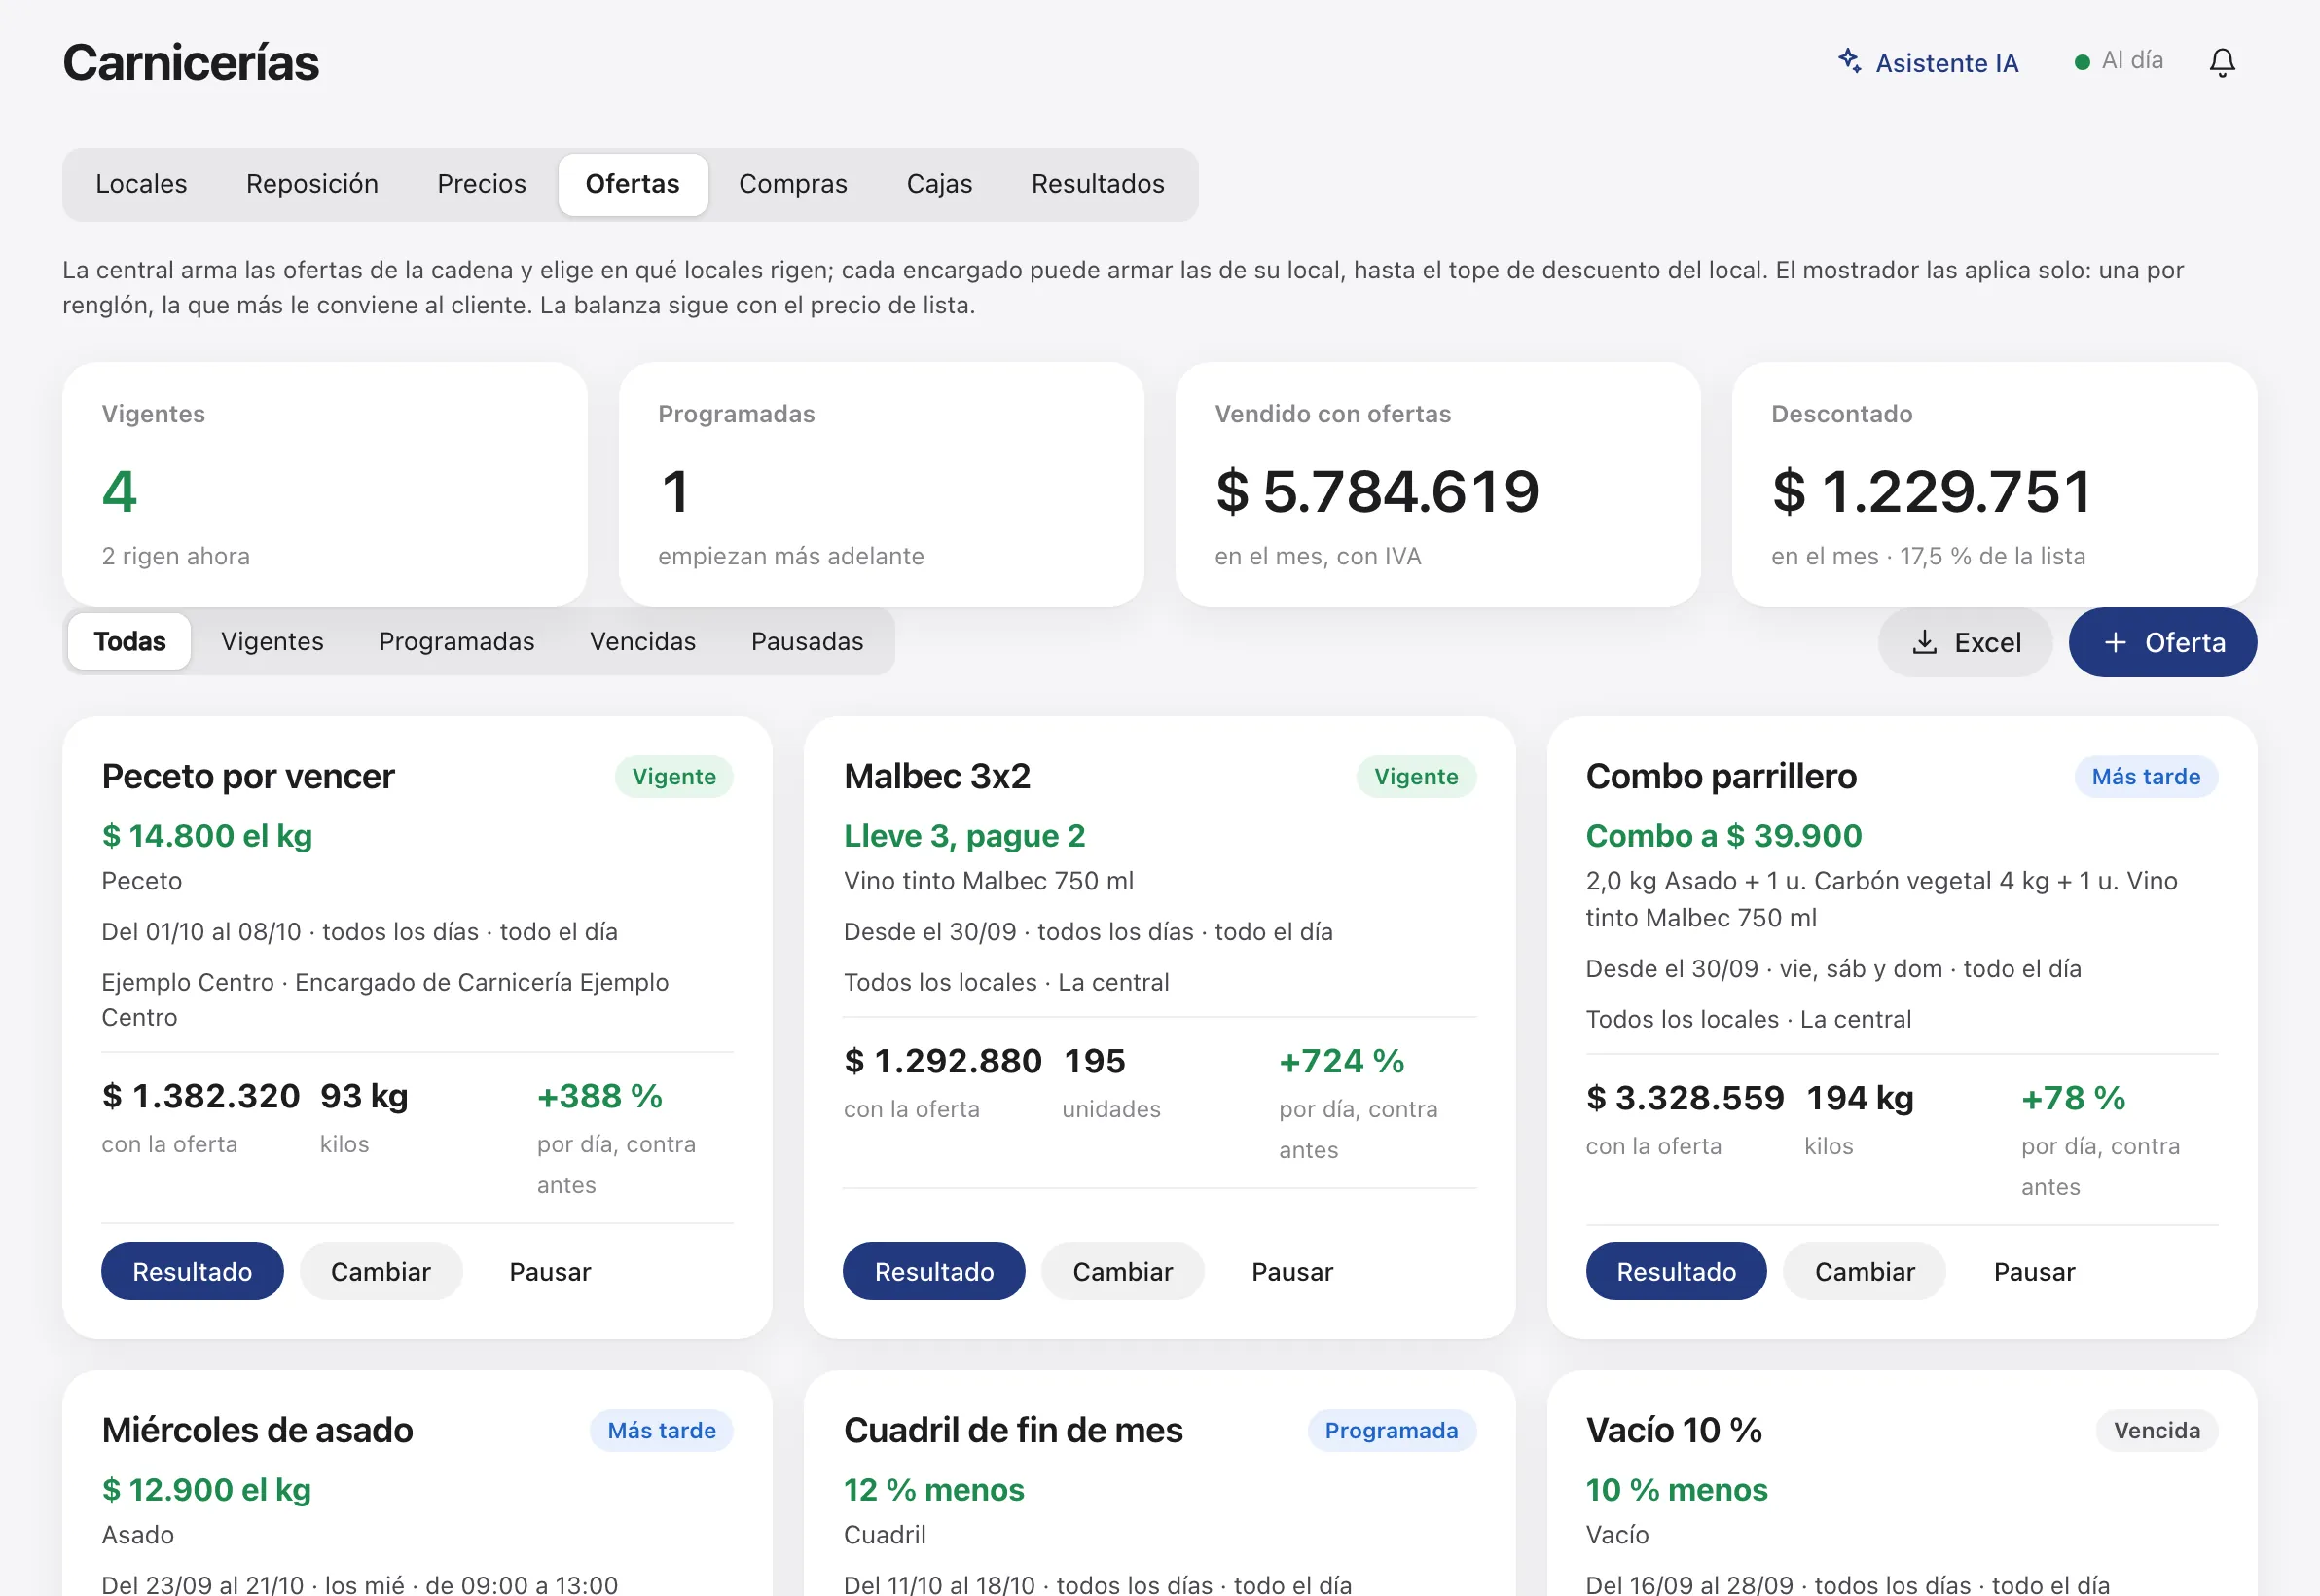Image resolution: width=2320 pixels, height=1596 pixels.
Task: Click the Excel download icon
Action: click(x=1924, y=642)
